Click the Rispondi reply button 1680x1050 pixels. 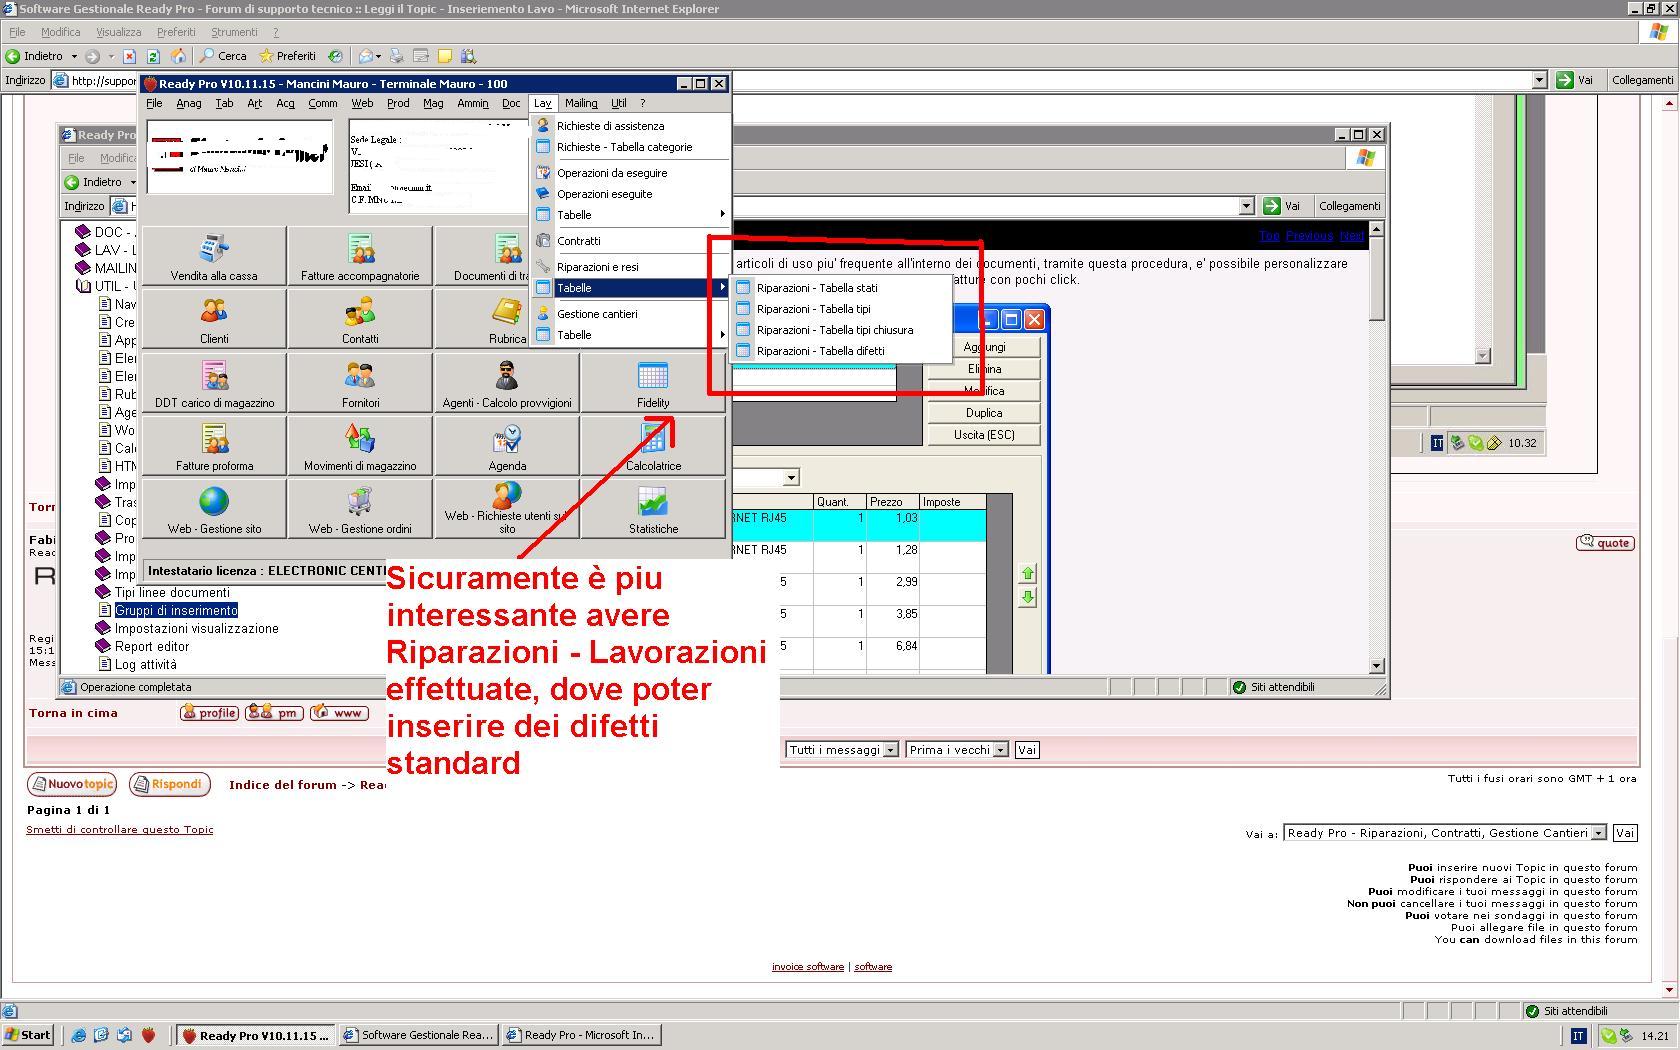(x=170, y=784)
